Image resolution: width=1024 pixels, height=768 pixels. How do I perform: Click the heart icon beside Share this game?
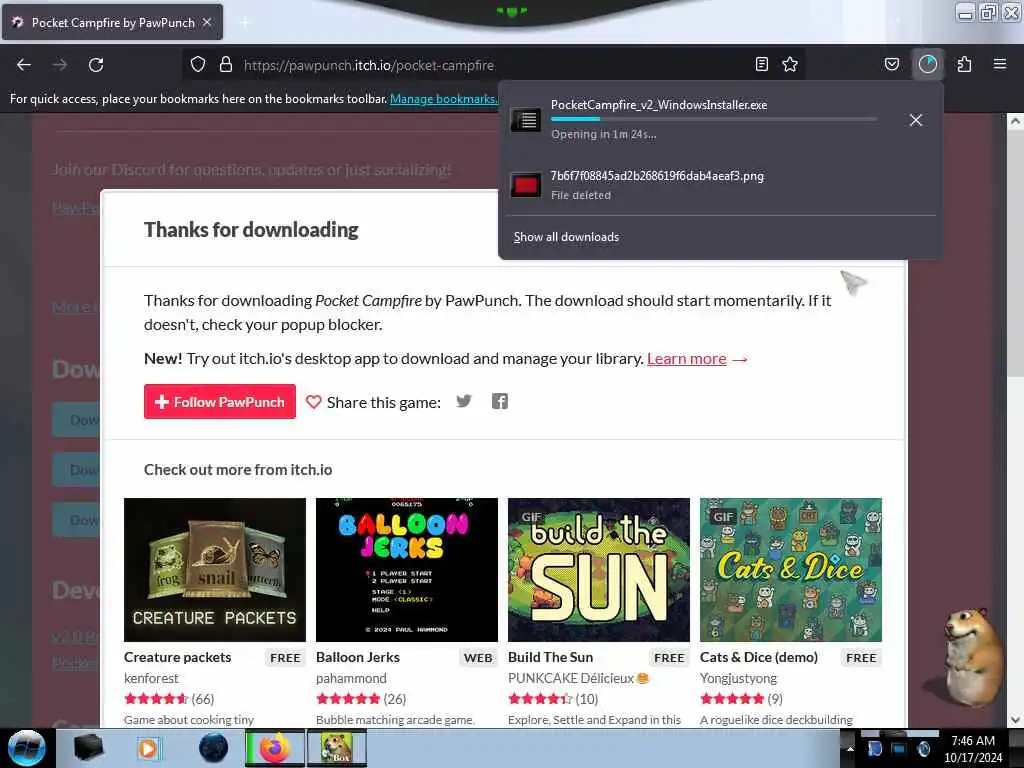click(x=313, y=402)
